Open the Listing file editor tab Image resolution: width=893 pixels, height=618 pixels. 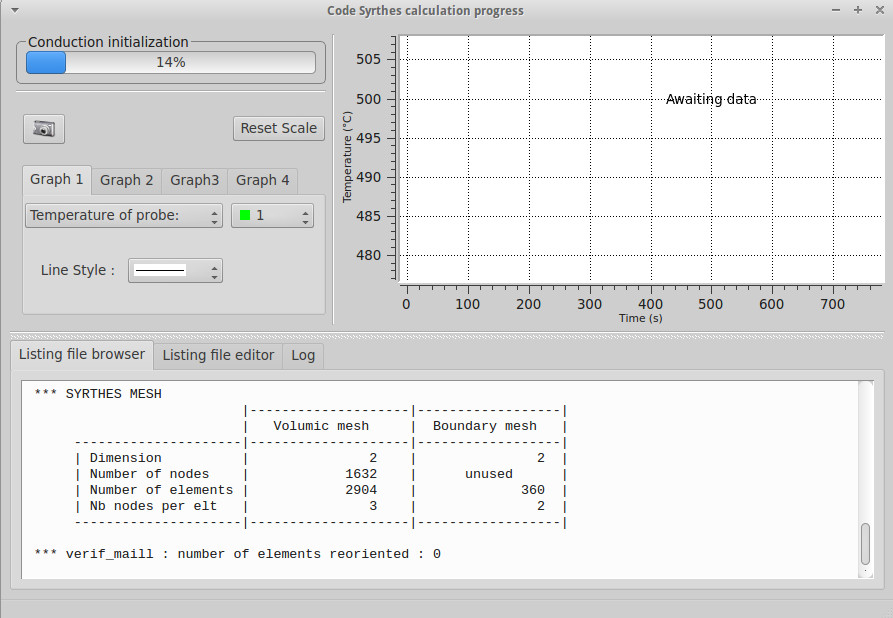pyautogui.click(x=218, y=356)
